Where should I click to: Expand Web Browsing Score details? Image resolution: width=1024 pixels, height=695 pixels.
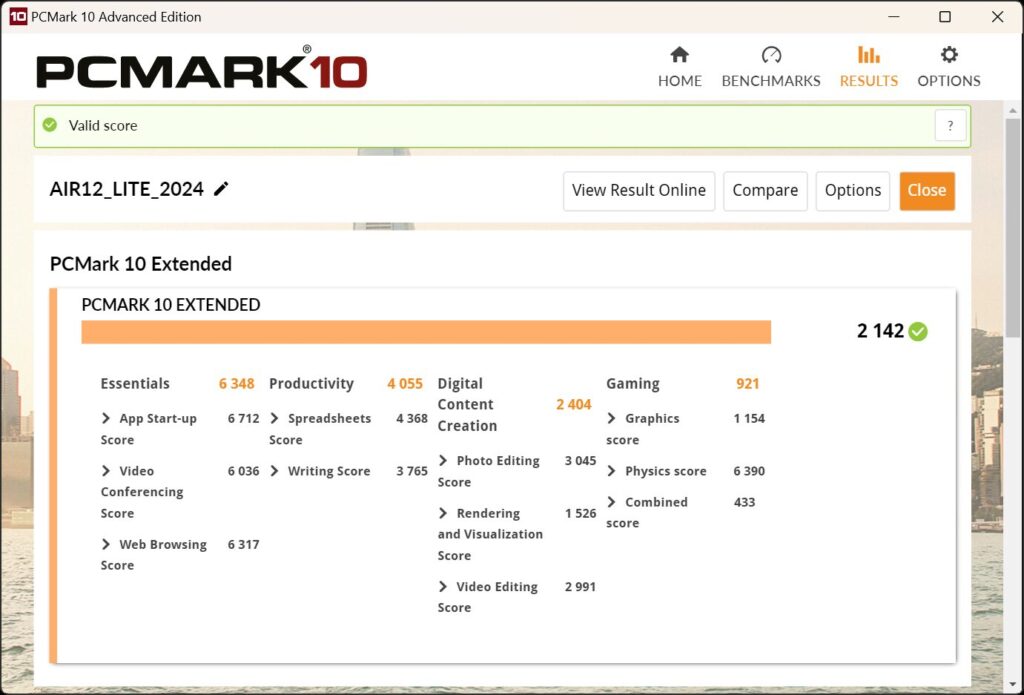pos(106,544)
